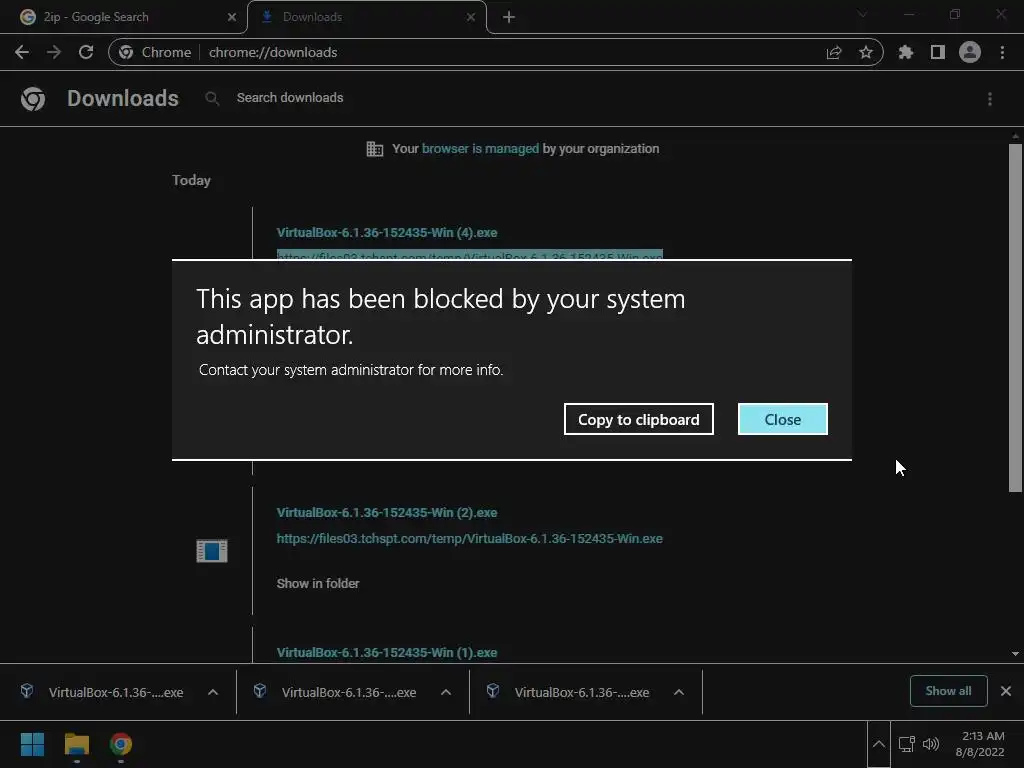Click the scrollbar down arrow
Image resolution: width=1024 pixels, height=768 pixels.
[1015, 654]
